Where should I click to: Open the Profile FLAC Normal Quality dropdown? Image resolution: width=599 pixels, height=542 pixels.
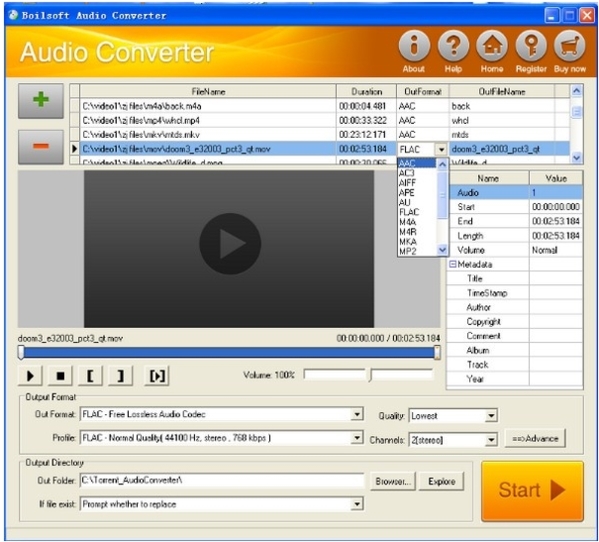point(222,438)
